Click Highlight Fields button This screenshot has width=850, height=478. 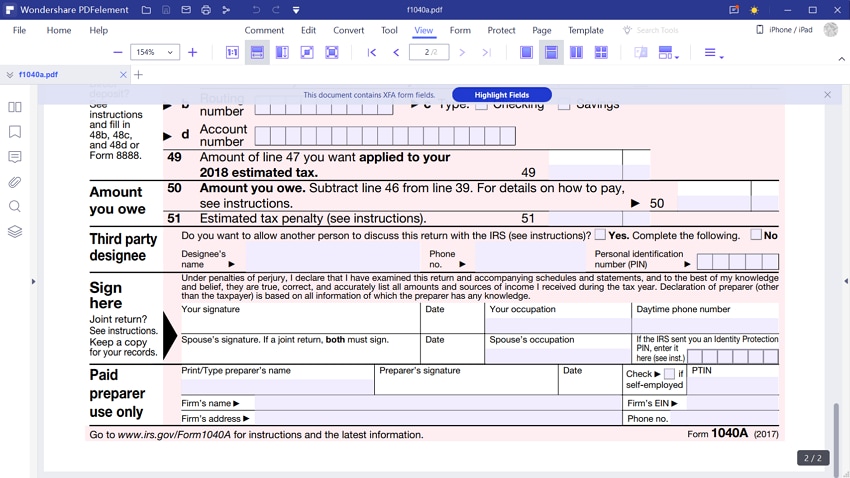[x=502, y=95]
